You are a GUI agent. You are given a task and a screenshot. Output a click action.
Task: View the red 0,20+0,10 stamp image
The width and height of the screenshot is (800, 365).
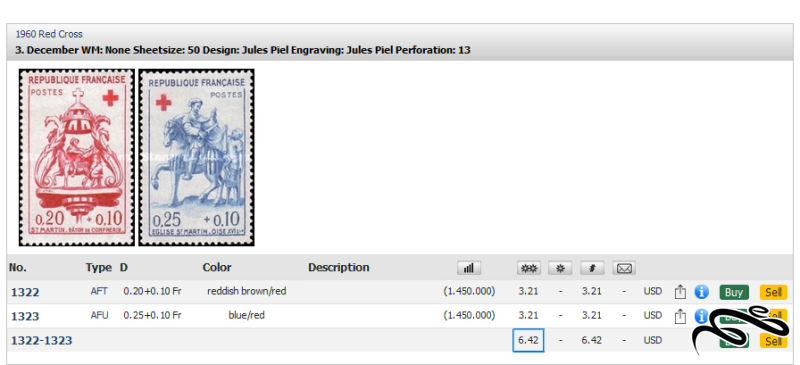(77, 158)
